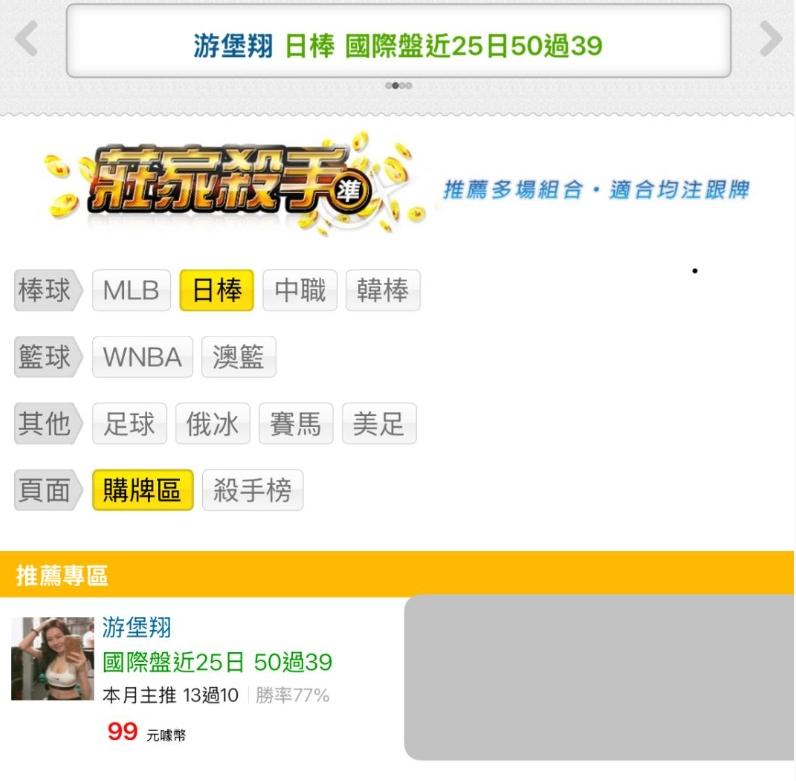Open the 游堡翔 name link in 推薦專區
Viewport: 796px width, 781px height.
pos(137,627)
